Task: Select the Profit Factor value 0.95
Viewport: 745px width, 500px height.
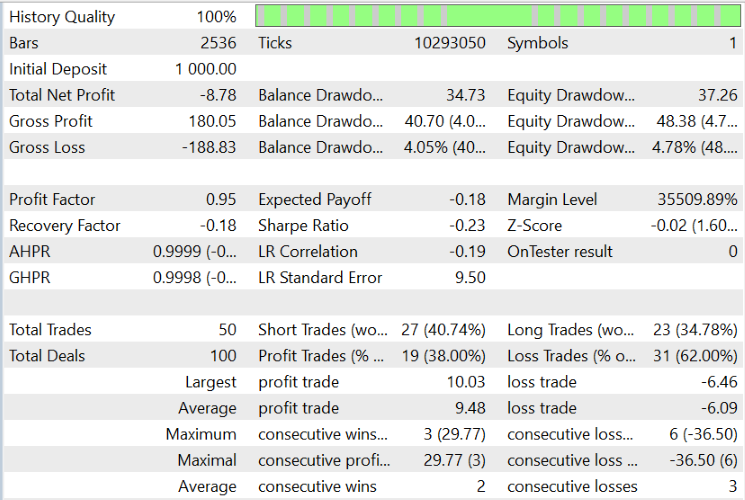Action: (x=221, y=200)
